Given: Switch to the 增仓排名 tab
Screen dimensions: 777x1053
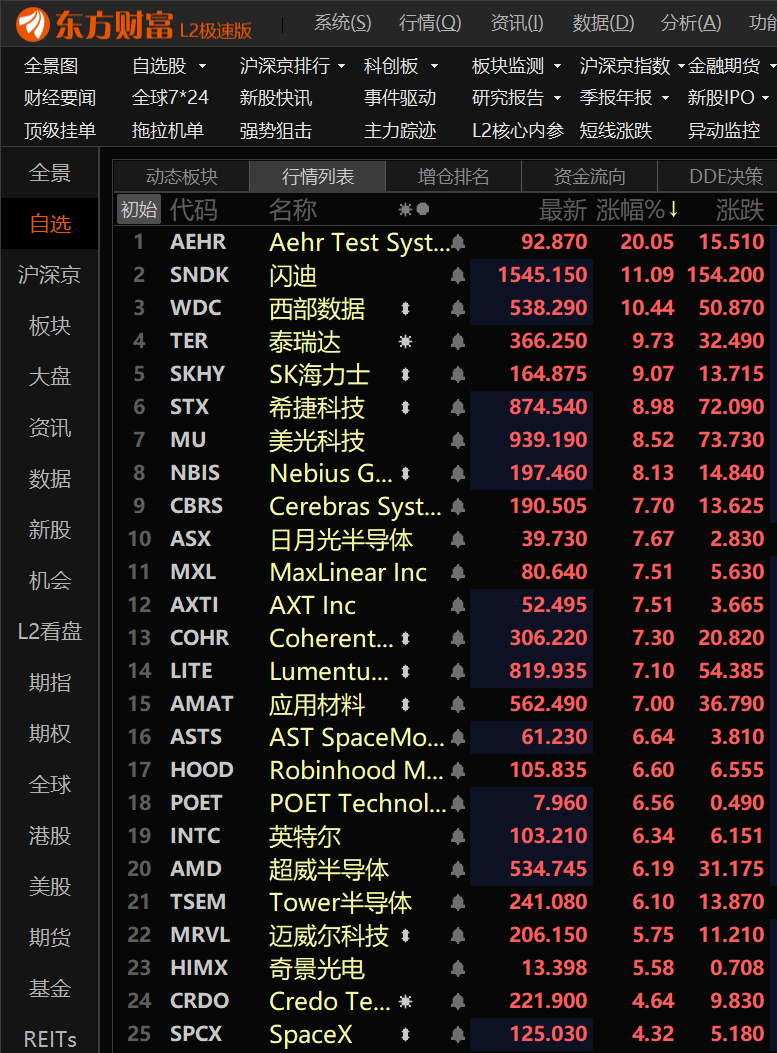Looking at the screenshot, I should tap(453, 177).
